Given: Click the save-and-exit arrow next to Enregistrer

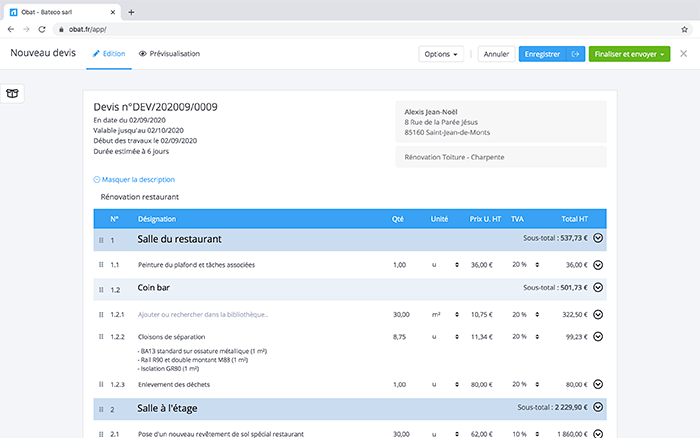Looking at the screenshot, I should coord(575,54).
